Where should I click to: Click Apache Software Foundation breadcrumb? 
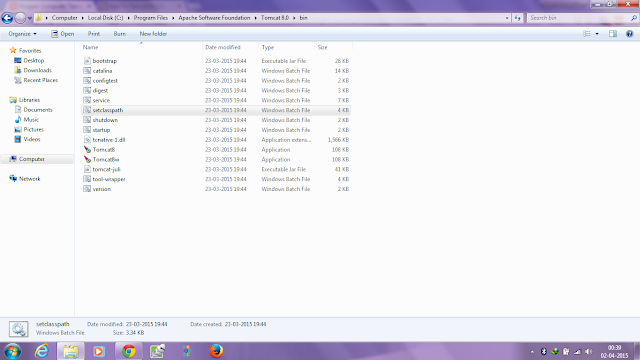pos(214,18)
